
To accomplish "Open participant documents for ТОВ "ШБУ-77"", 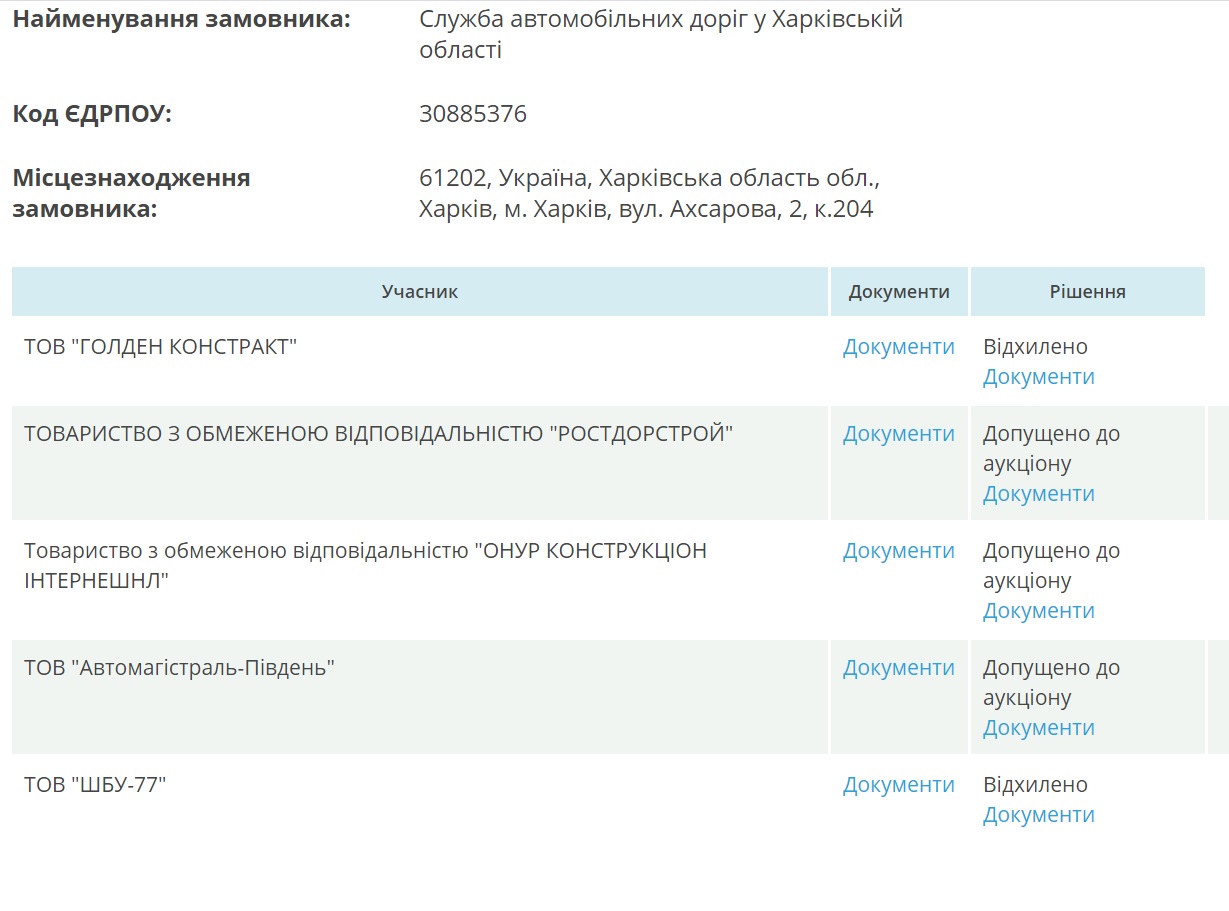I will click(898, 785).
